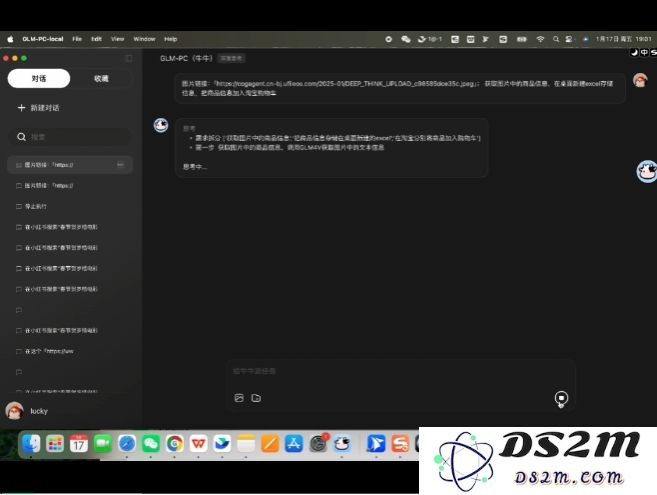Stop the running task with the stop button

[561, 397]
